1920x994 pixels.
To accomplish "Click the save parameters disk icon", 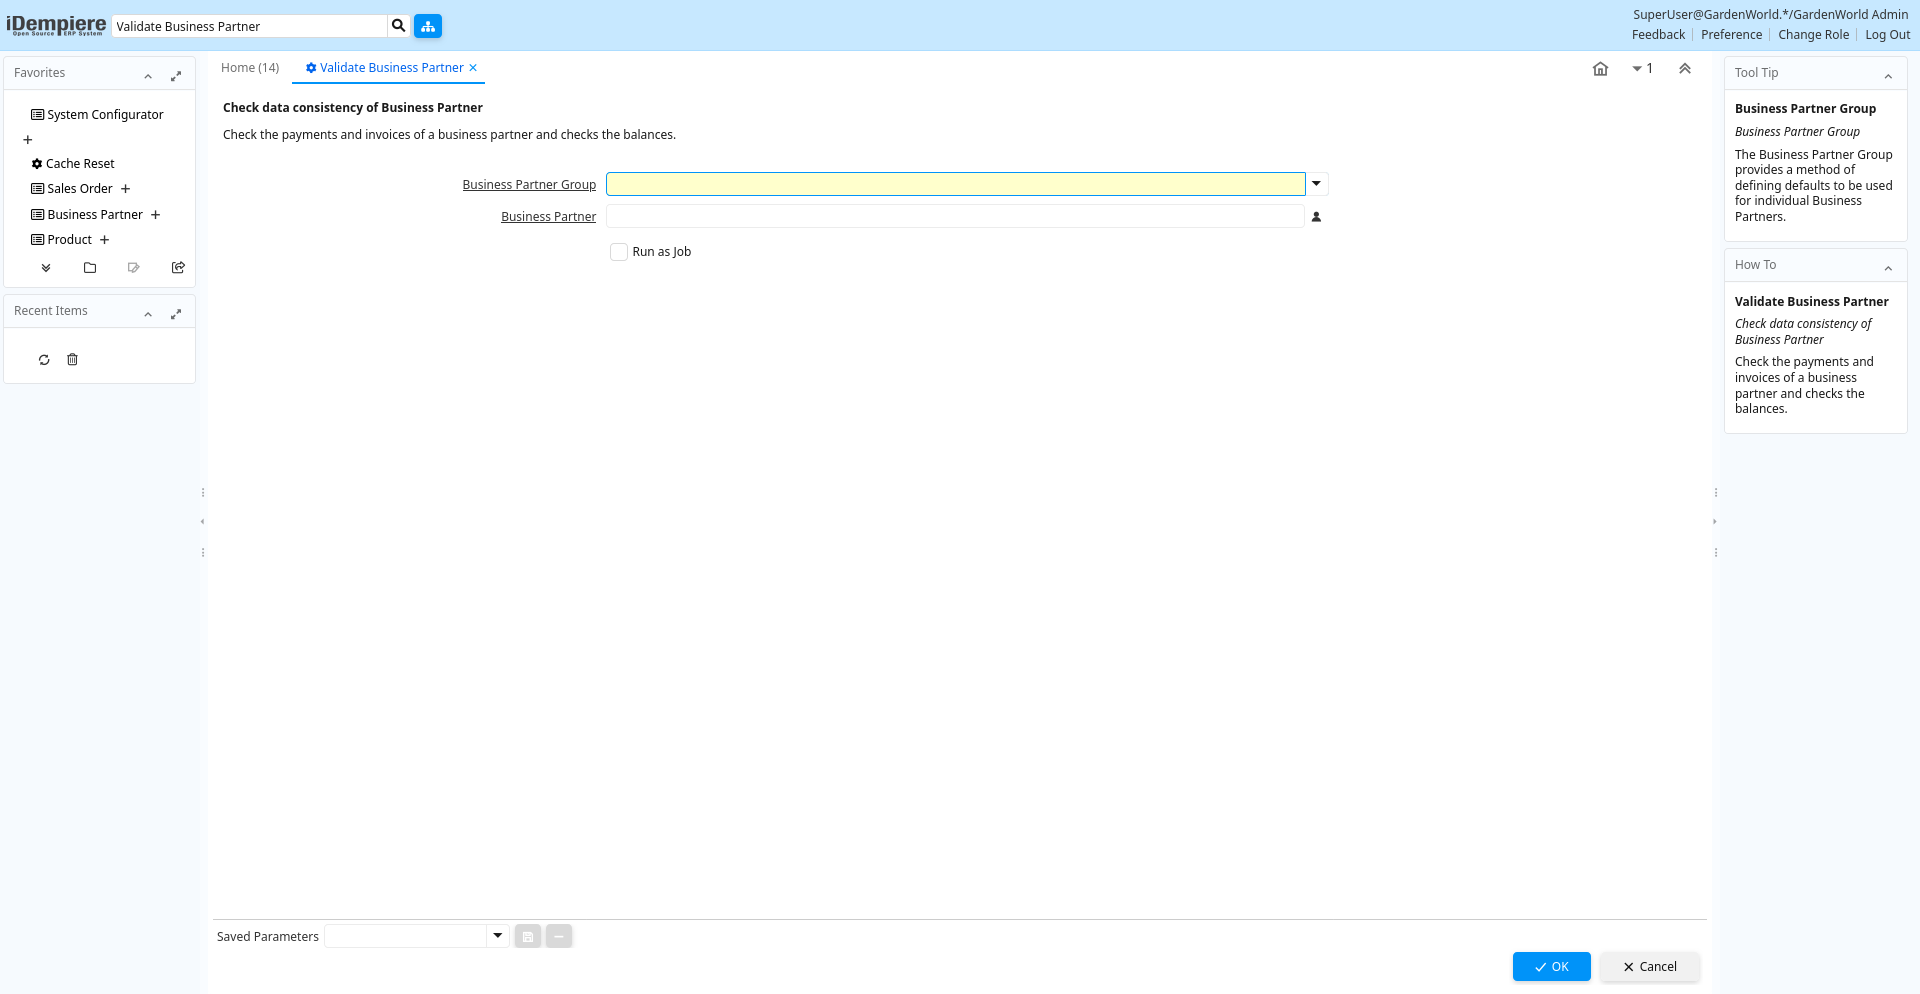I will coord(528,937).
